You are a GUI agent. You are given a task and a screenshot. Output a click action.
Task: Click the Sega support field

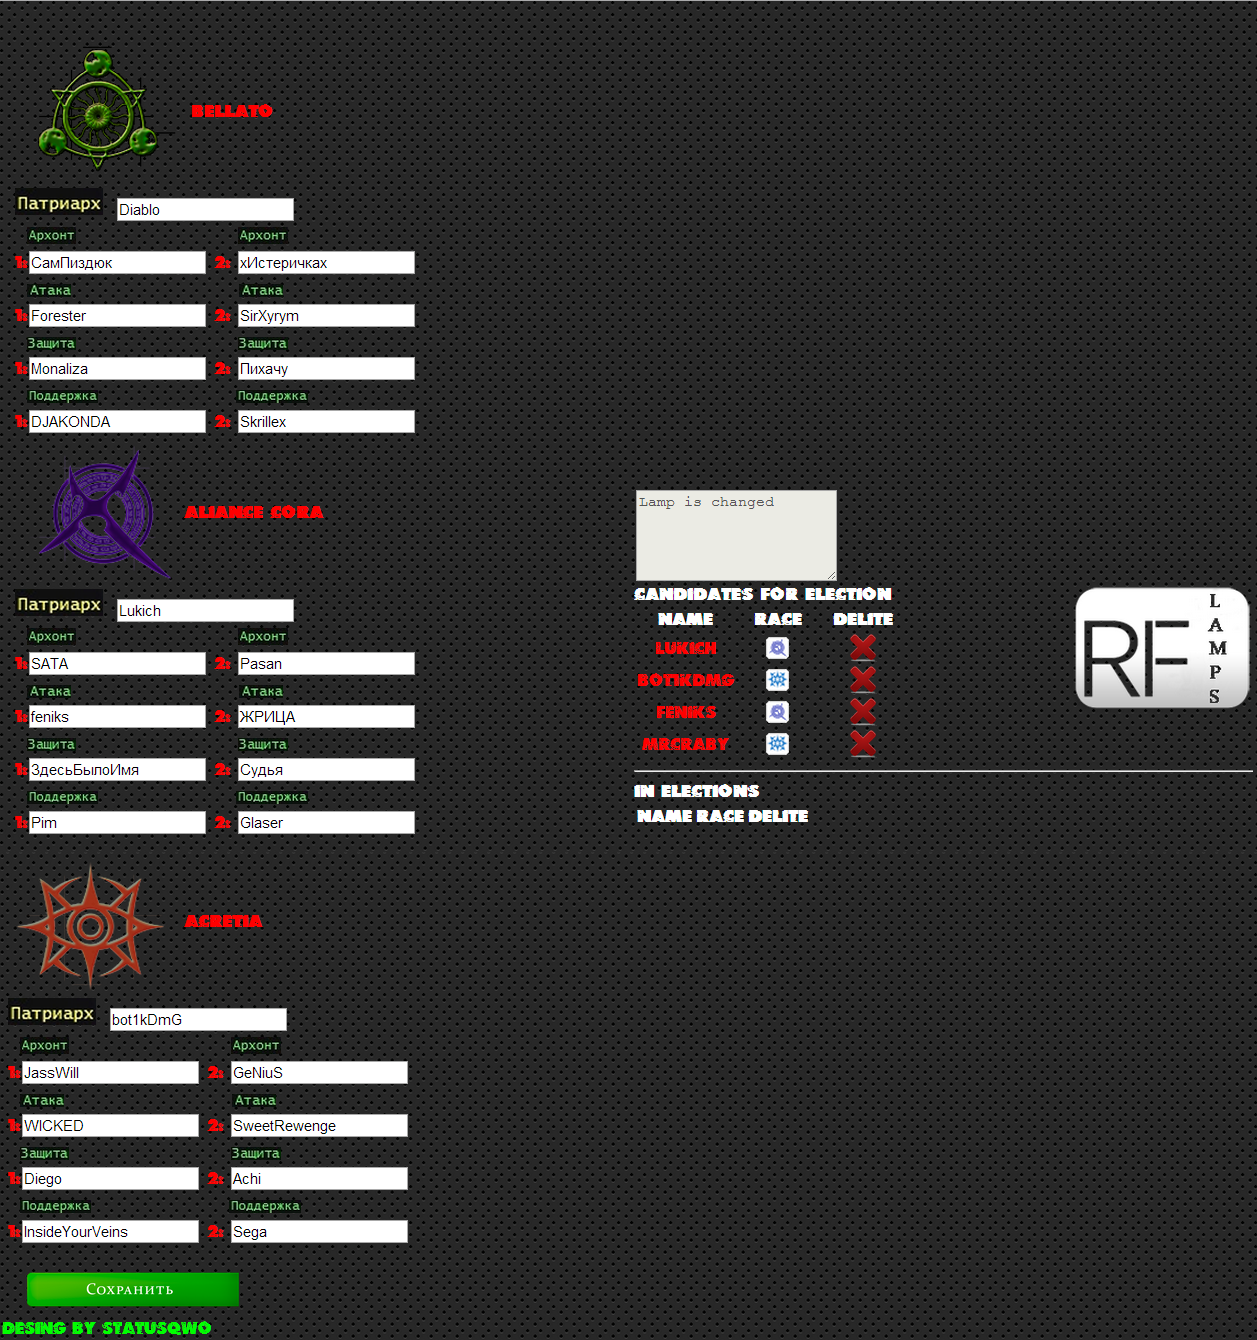coord(319,1231)
